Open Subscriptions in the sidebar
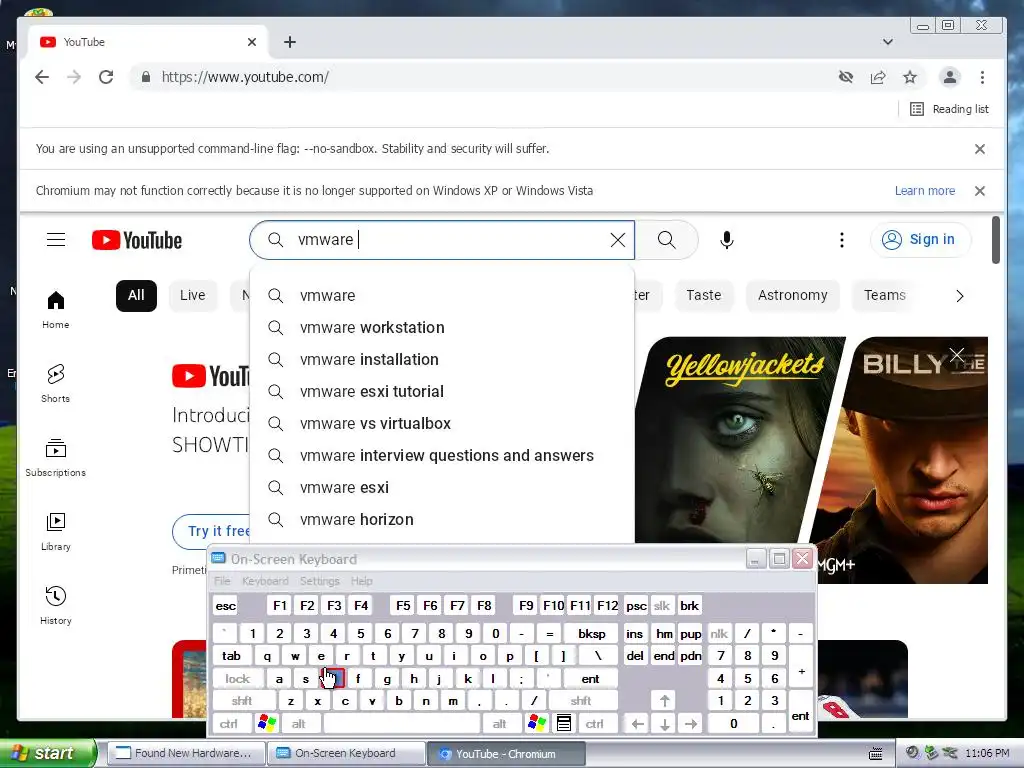Screen dimensions: 1024x768 (56, 457)
